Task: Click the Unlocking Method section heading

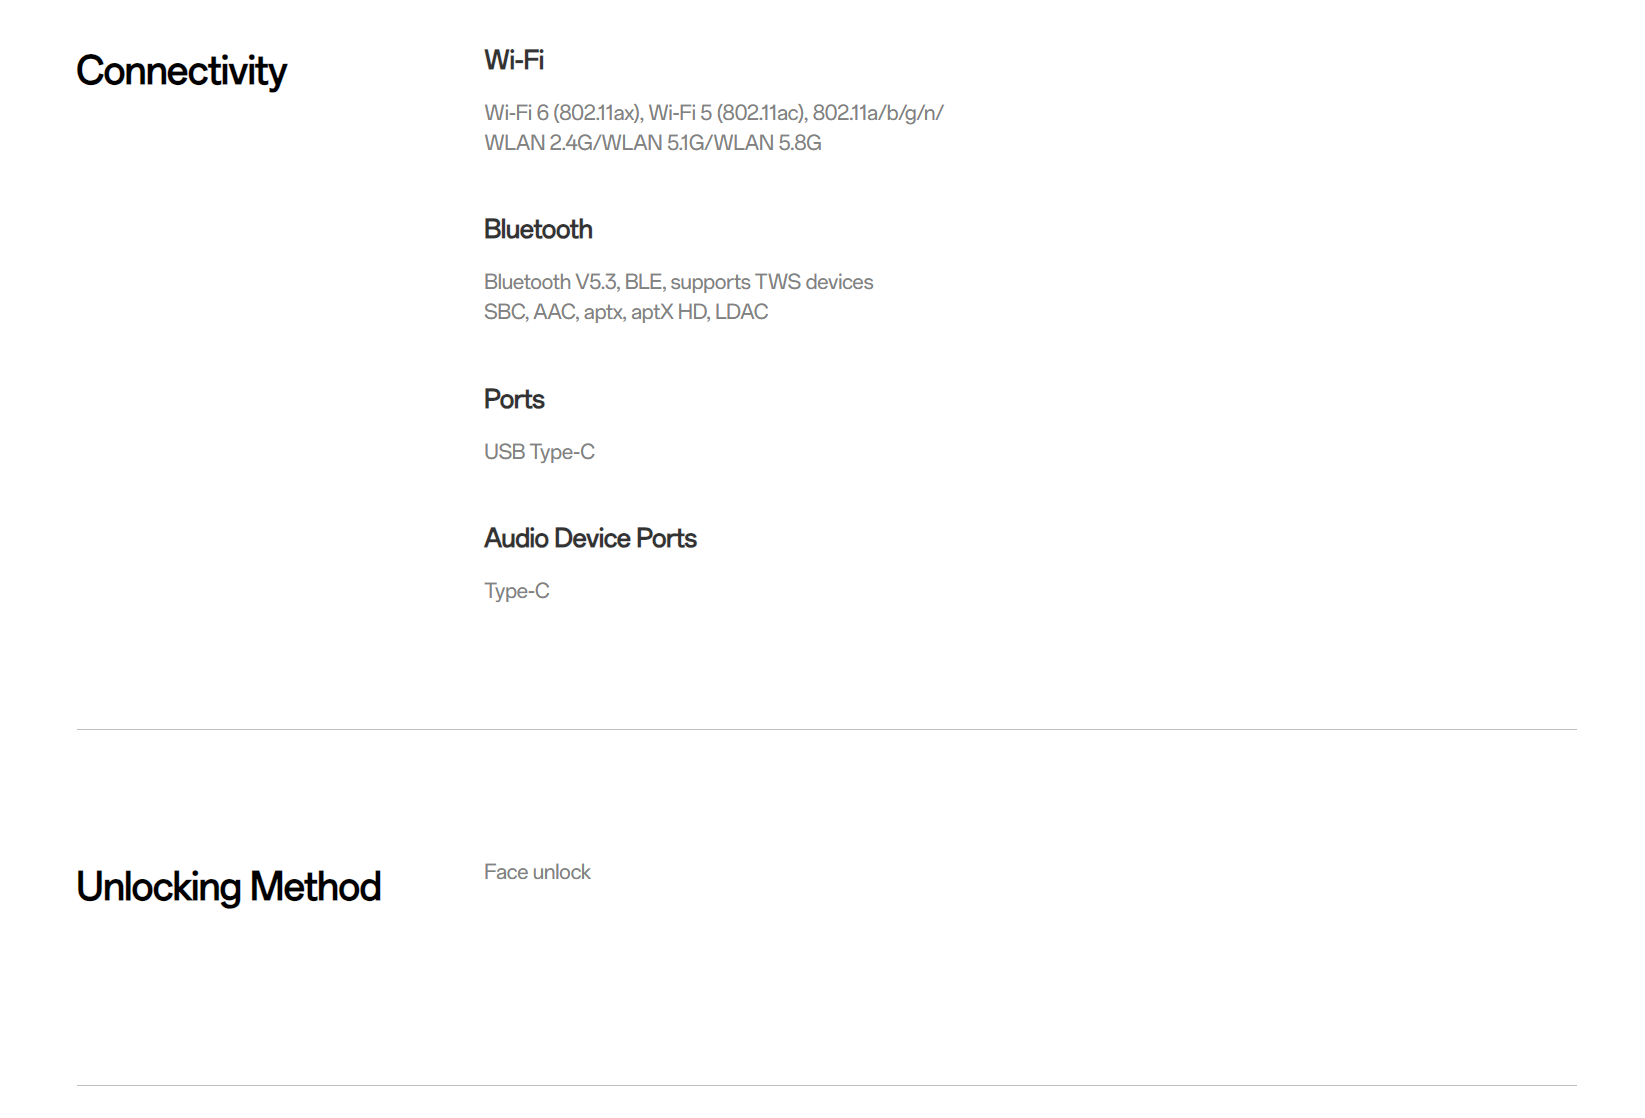Action: 228,887
